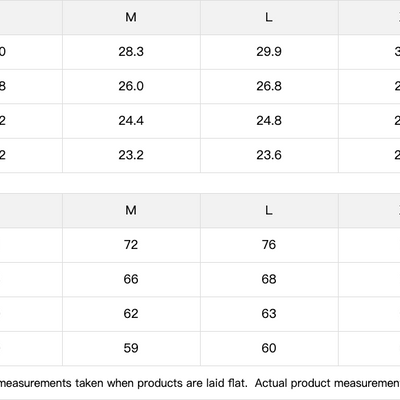
Task: Select the cell showing 76
Action: click(269, 245)
